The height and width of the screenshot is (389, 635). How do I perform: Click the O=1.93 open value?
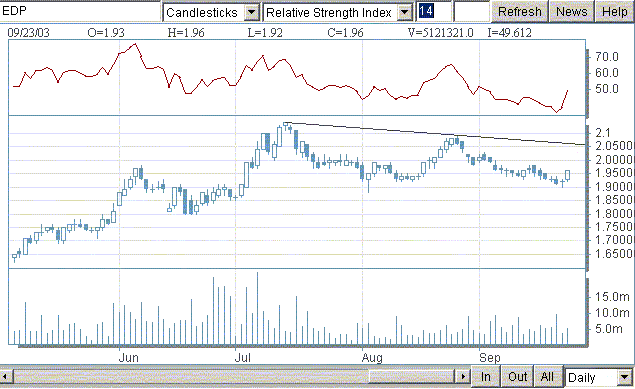coord(106,33)
